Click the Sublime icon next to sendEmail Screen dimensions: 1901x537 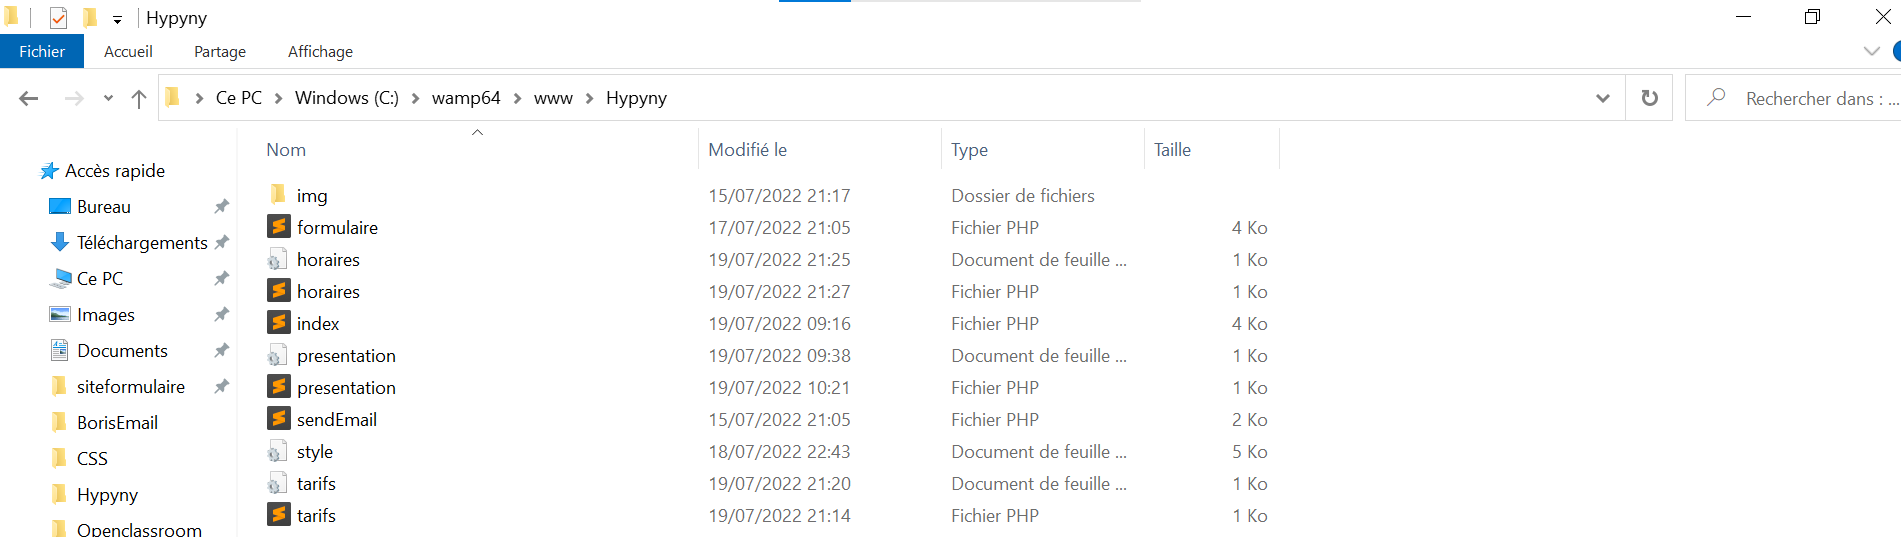tap(279, 419)
